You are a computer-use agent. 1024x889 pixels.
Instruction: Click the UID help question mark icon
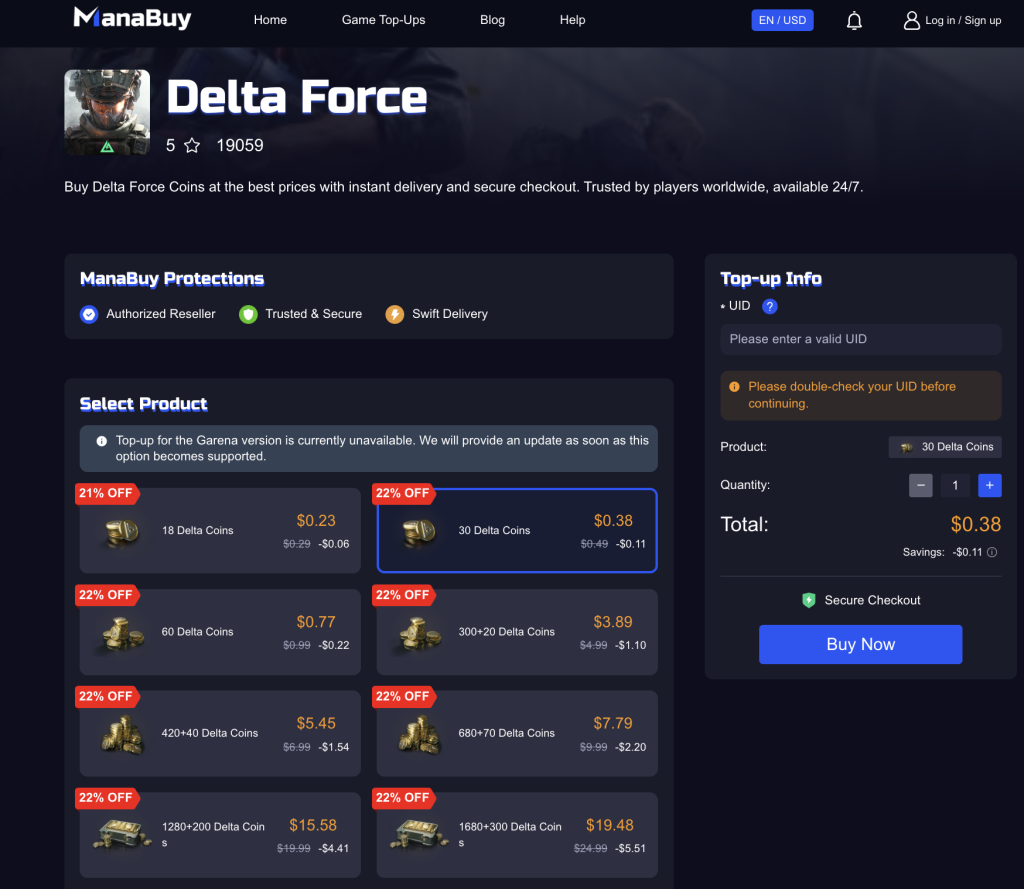tap(770, 306)
